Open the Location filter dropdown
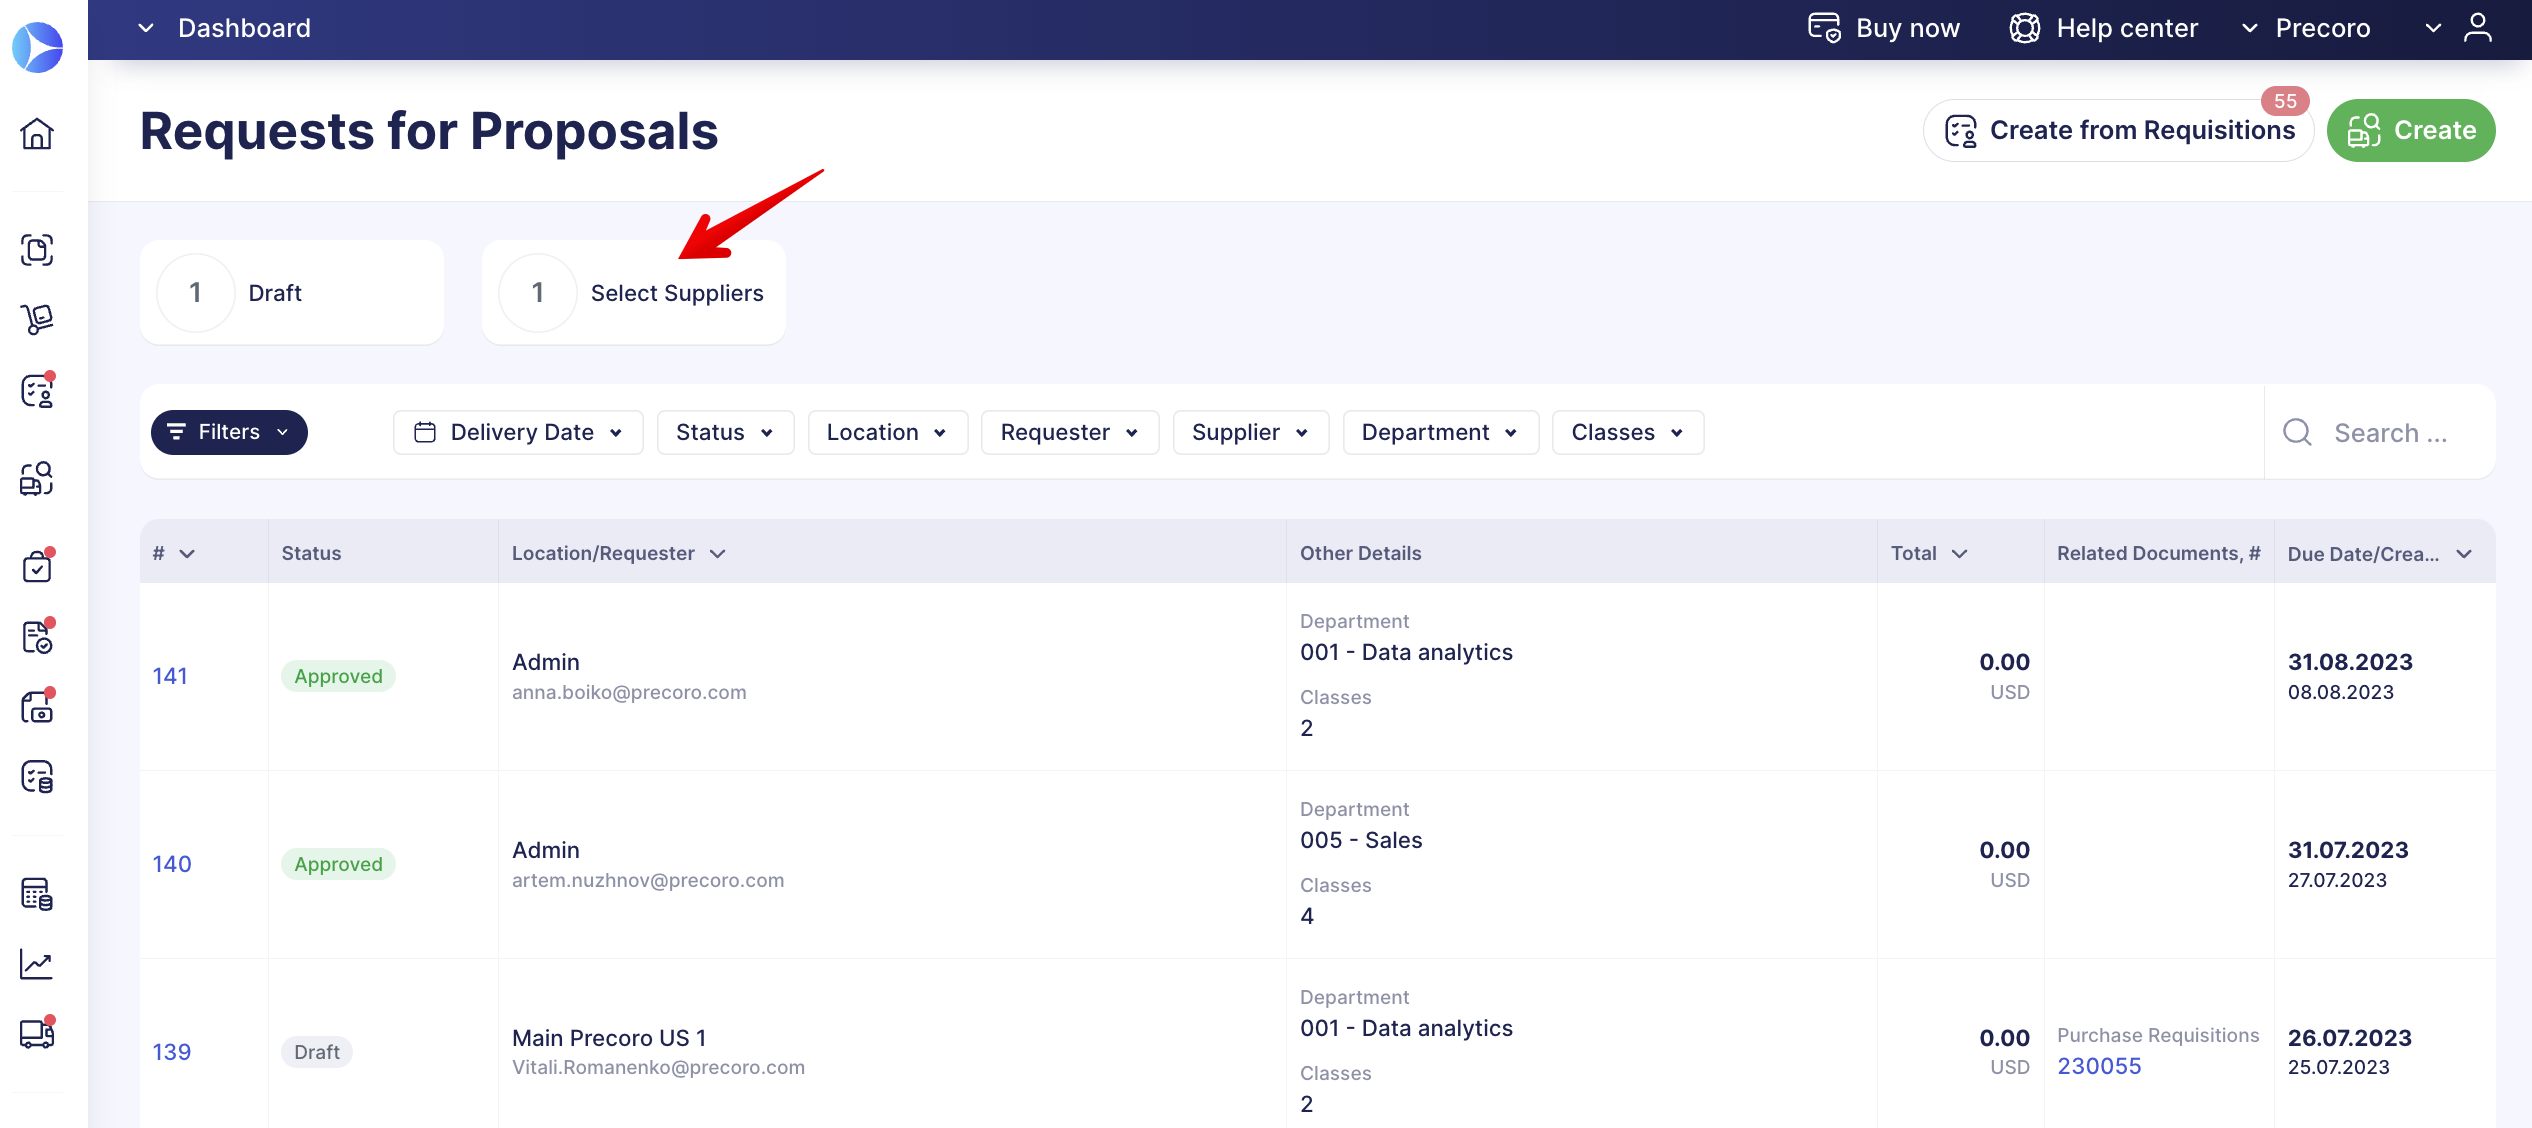The width and height of the screenshot is (2532, 1128). point(887,432)
